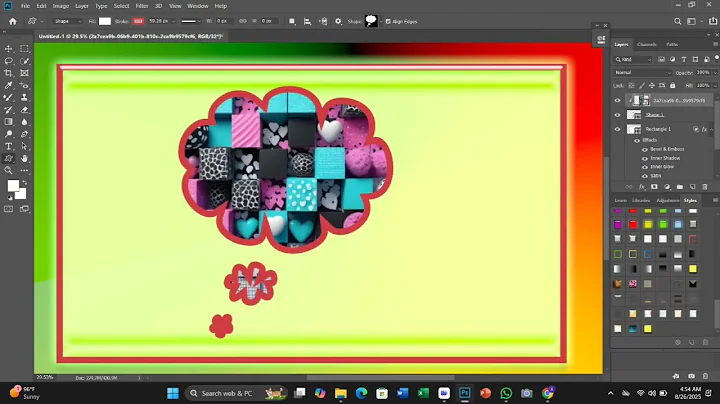Select the Zoom tool

(x=8, y=171)
